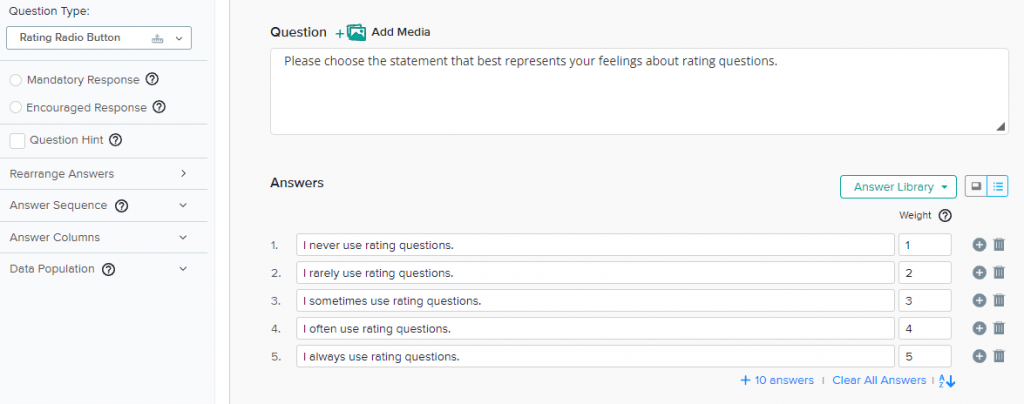
Task: Open help icon next to Encouraged Response
Action: pyautogui.click(x=159, y=107)
